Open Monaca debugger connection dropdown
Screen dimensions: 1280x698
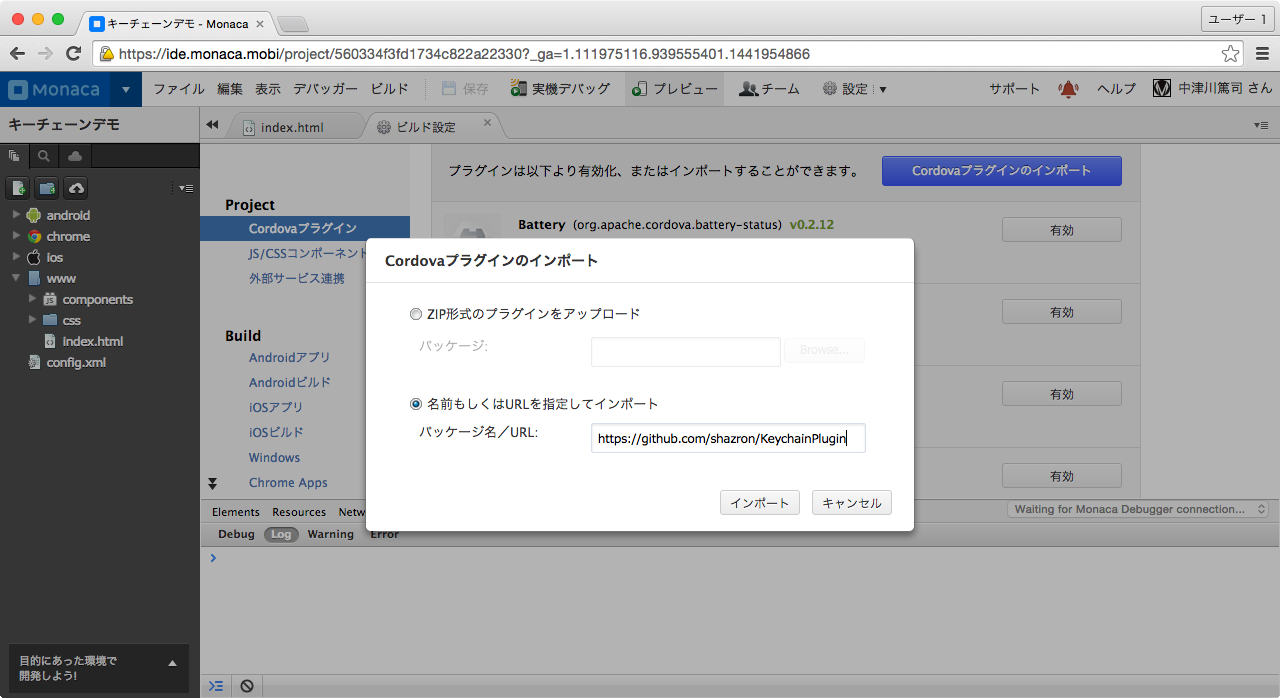point(1138,509)
